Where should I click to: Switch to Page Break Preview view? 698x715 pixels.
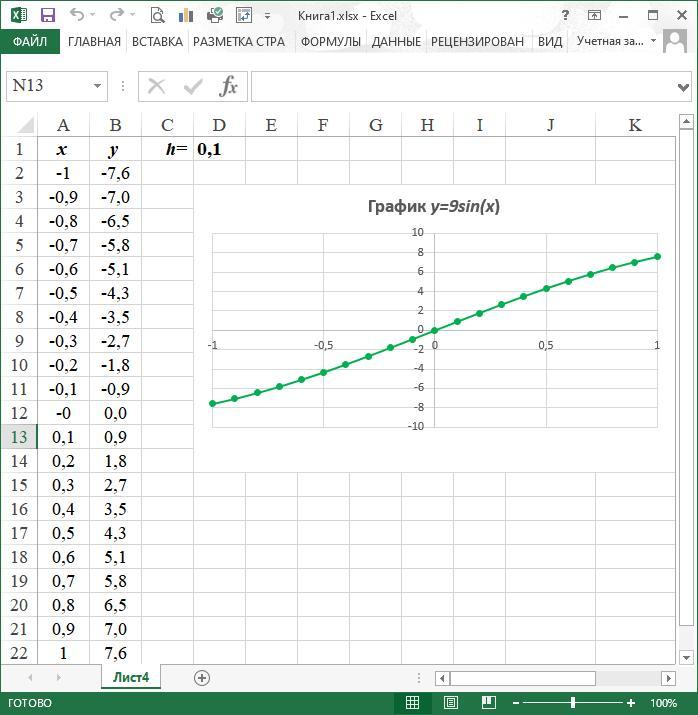coord(488,703)
